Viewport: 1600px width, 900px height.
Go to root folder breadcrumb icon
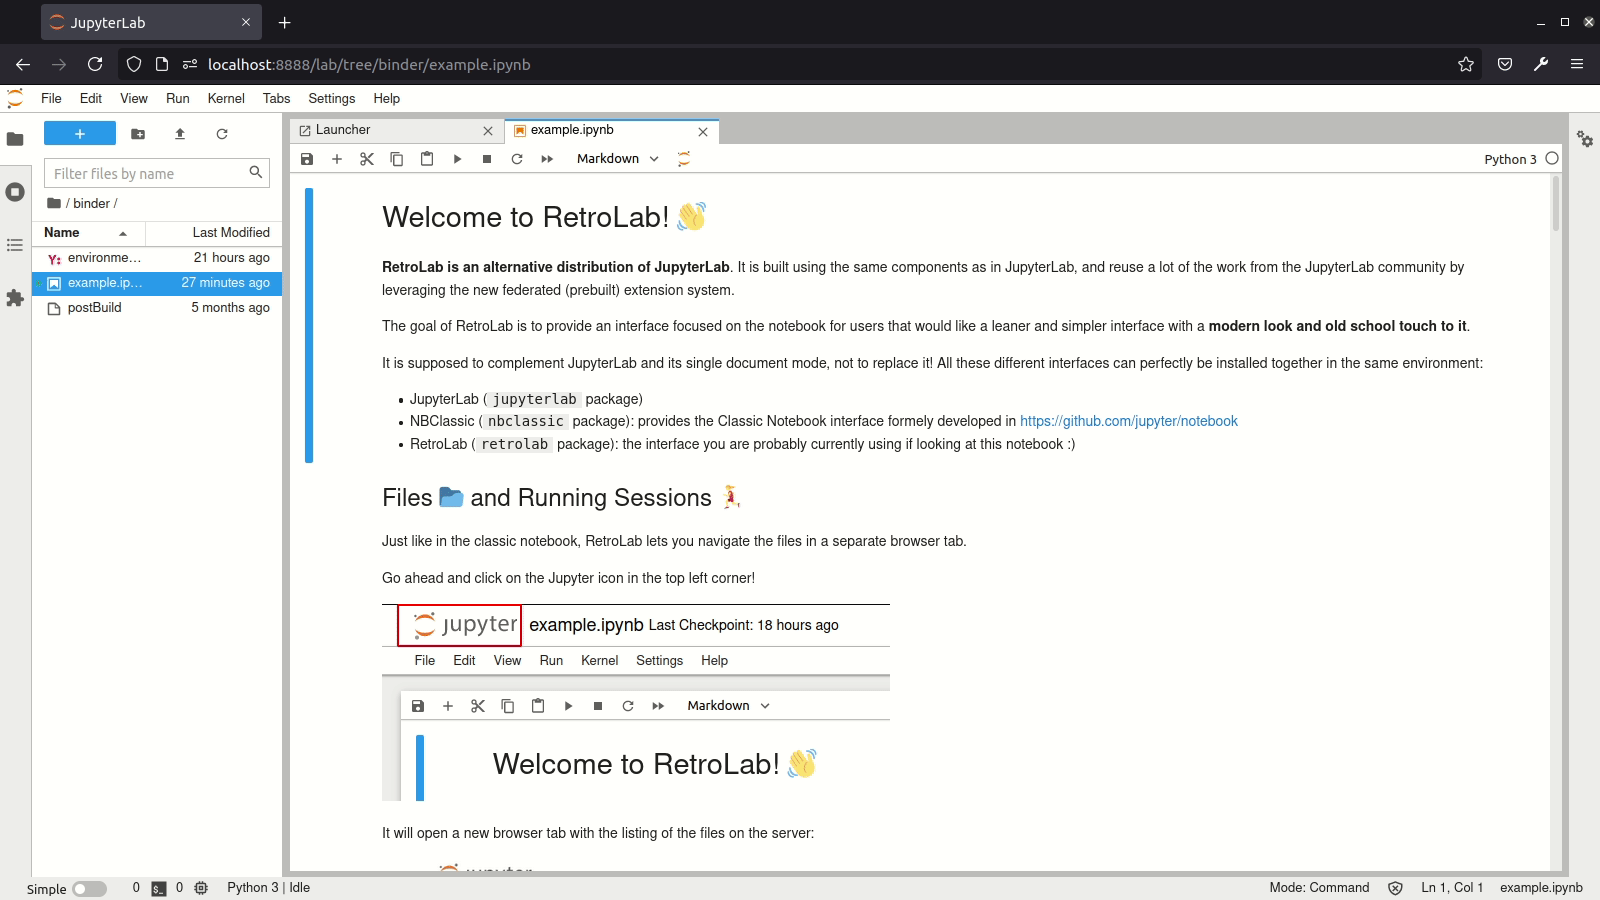point(54,203)
